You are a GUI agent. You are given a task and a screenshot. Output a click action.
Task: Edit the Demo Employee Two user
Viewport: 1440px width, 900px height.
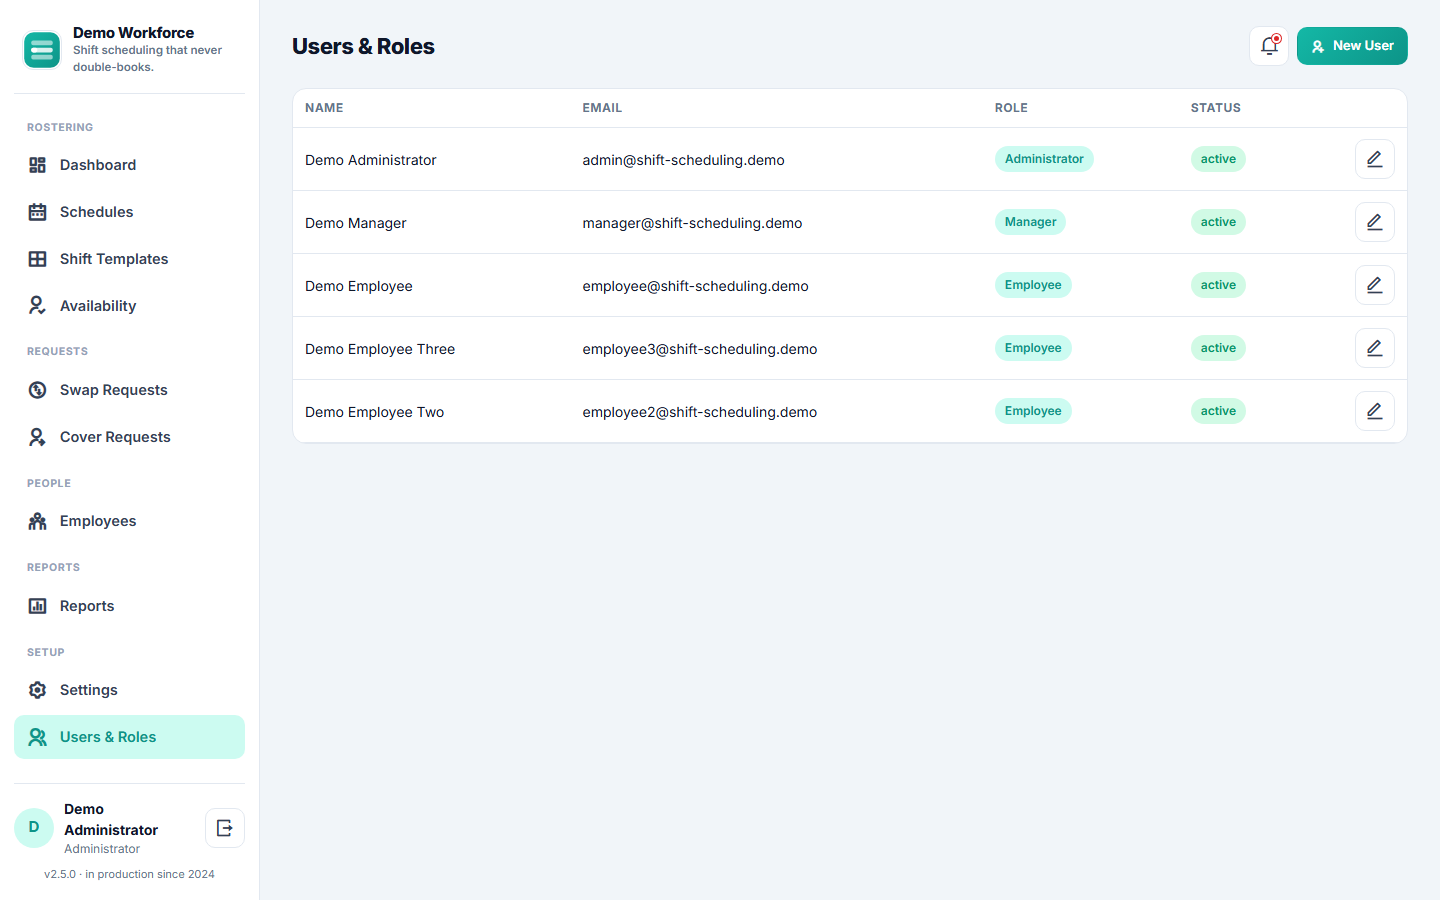pos(1375,411)
